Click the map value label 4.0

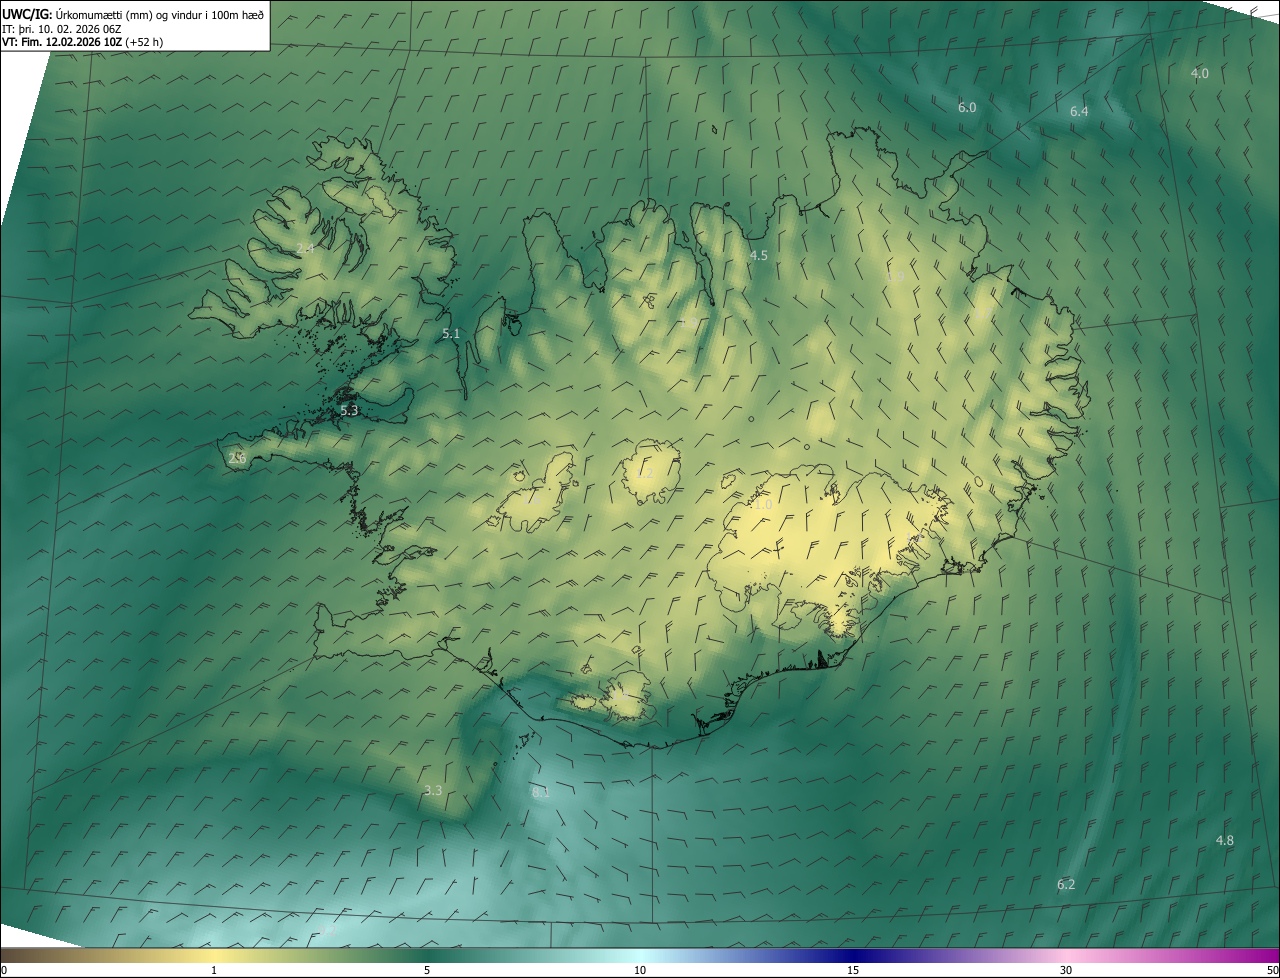click(x=1200, y=74)
